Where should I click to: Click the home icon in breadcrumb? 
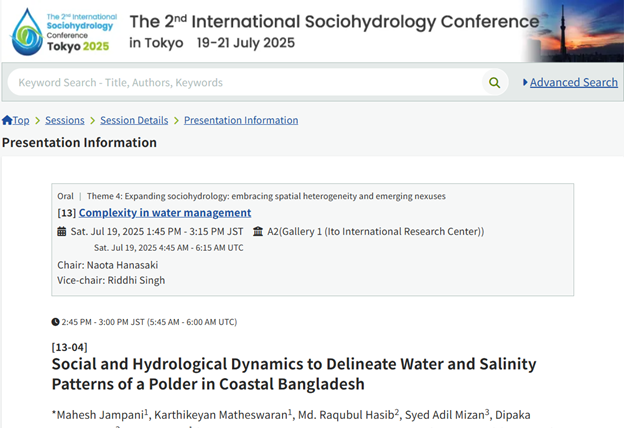point(7,121)
